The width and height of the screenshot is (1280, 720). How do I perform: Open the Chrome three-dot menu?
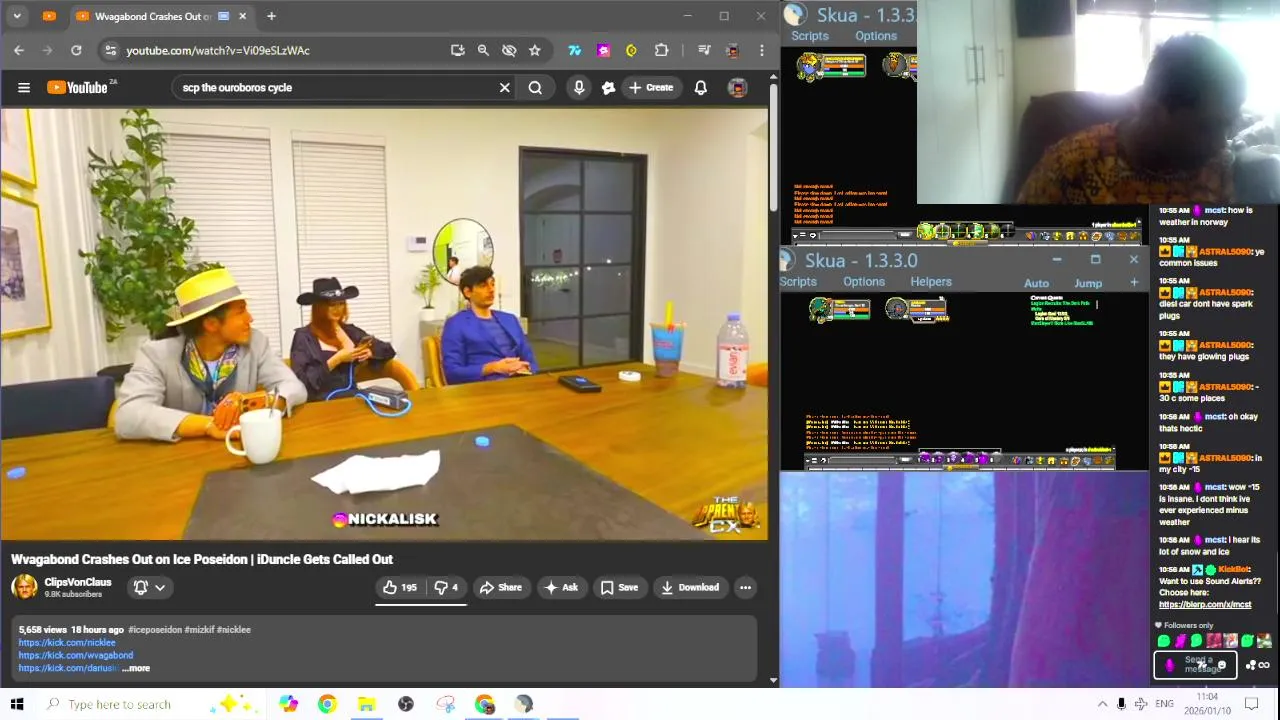tap(762, 50)
